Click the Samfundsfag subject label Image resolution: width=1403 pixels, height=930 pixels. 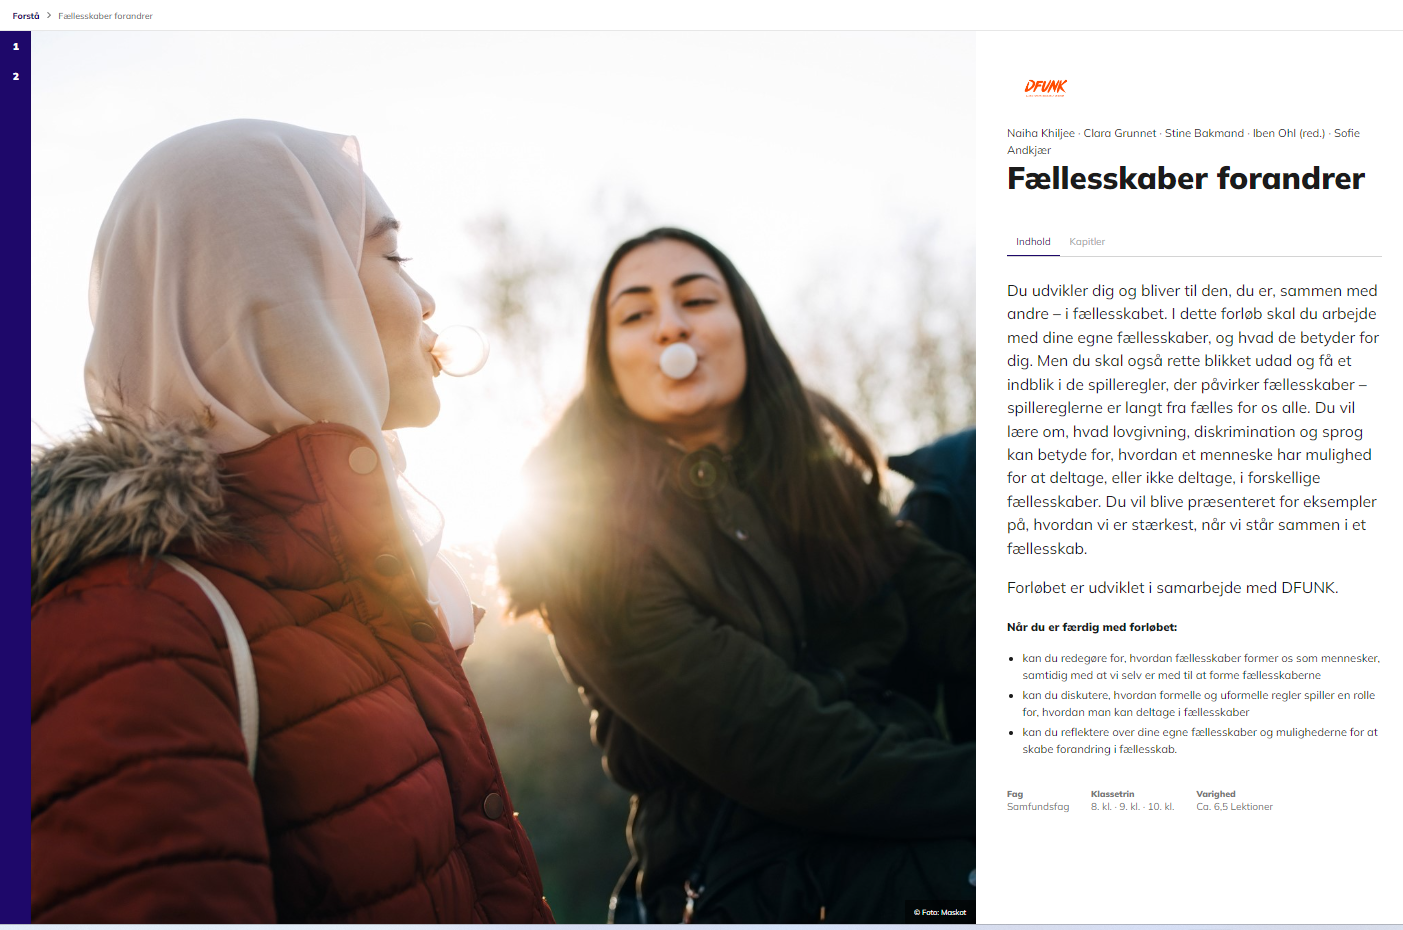1038,807
